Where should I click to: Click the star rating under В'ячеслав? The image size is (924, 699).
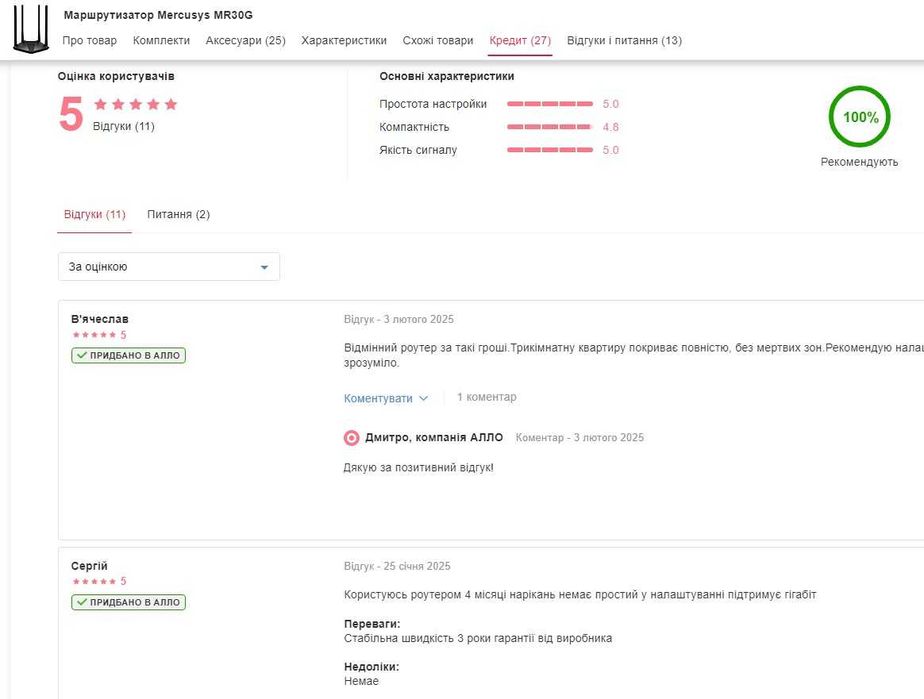pyautogui.click(x=94, y=335)
